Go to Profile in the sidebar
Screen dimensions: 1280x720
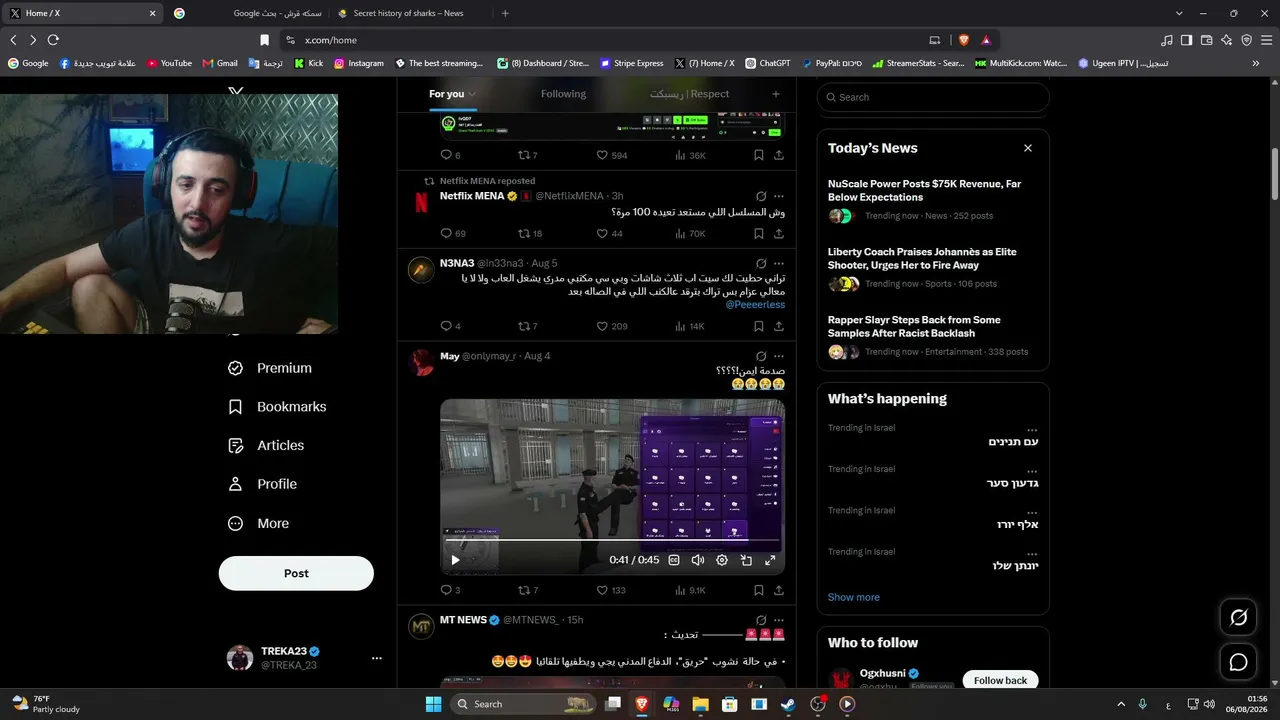[x=263, y=484]
